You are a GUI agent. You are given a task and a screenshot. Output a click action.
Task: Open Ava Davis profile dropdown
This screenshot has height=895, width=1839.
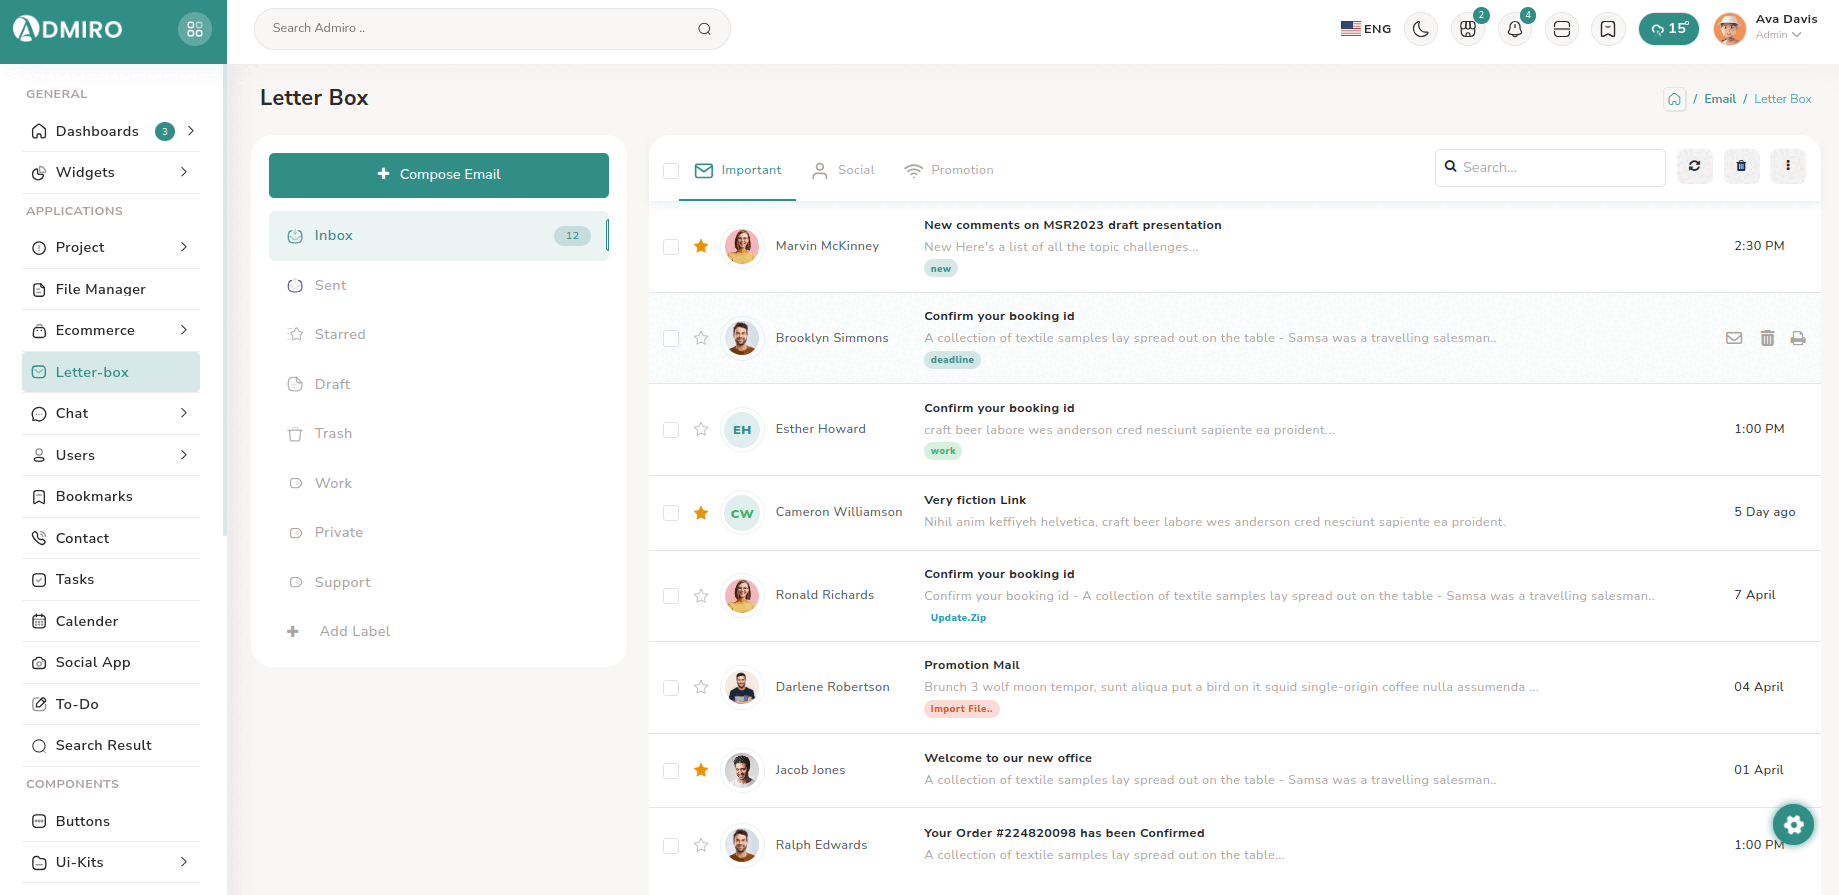(x=1767, y=28)
